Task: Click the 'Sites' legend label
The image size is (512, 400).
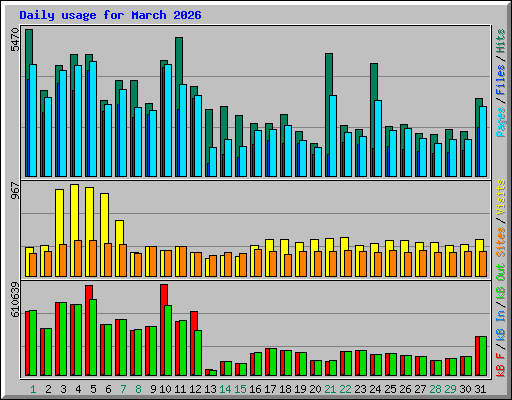Action: pyautogui.click(x=501, y=242)
